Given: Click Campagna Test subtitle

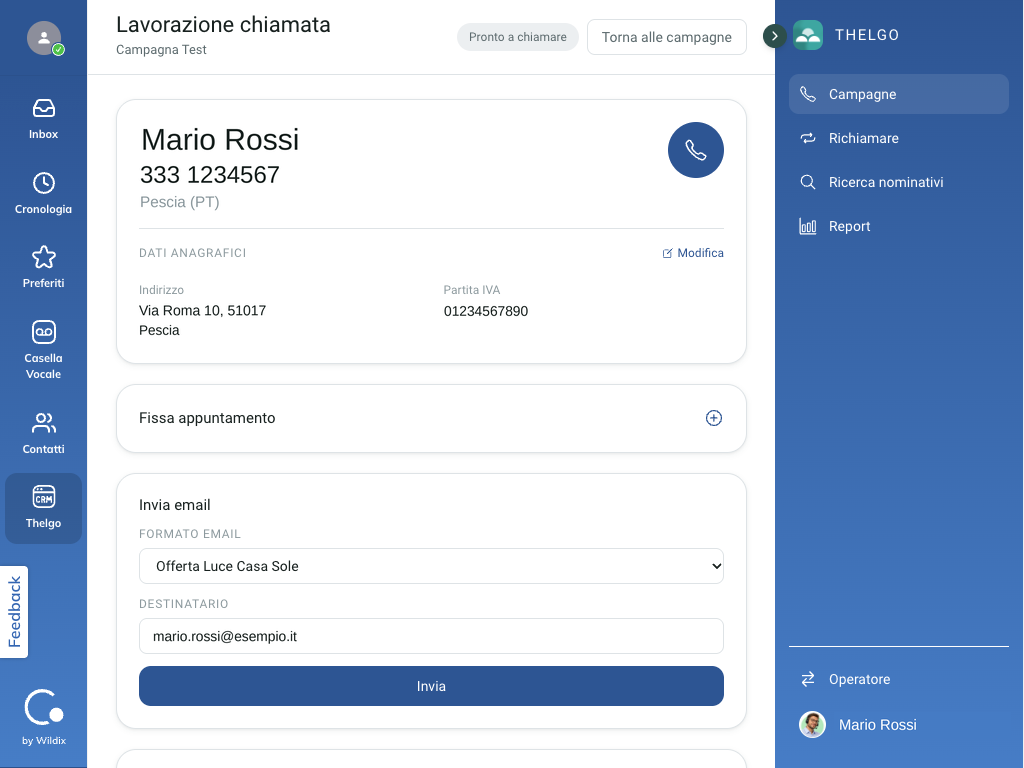Looking at the screenshot, I should [x=161, y=50].
